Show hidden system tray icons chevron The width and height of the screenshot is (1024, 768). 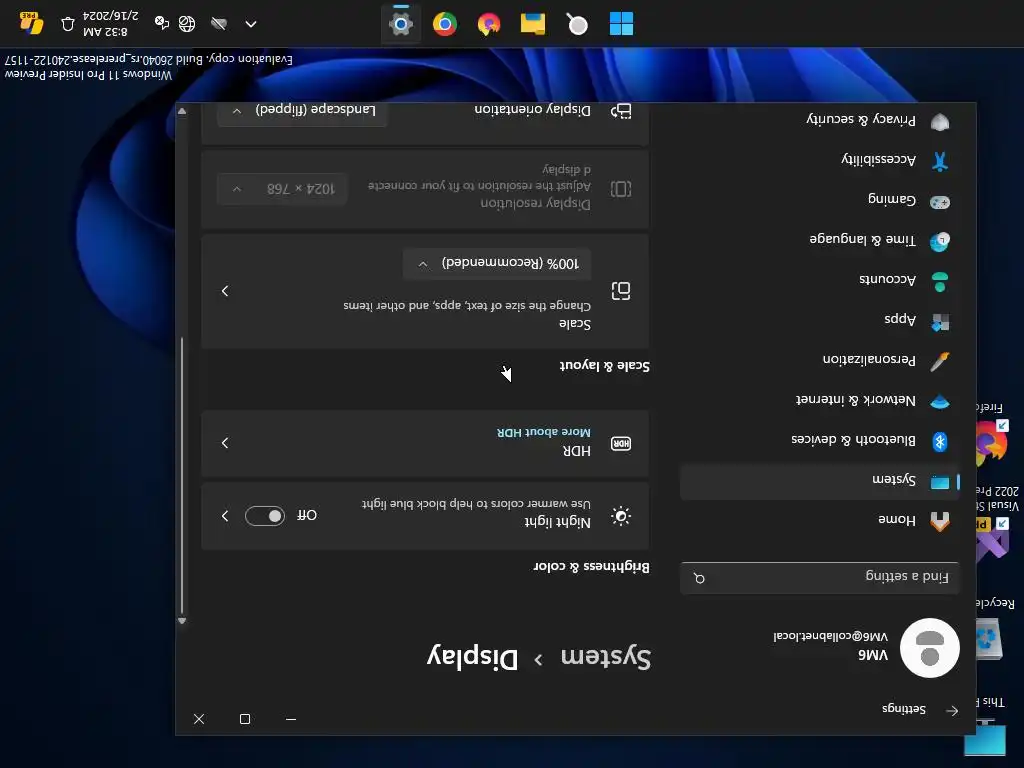point(251,24)
